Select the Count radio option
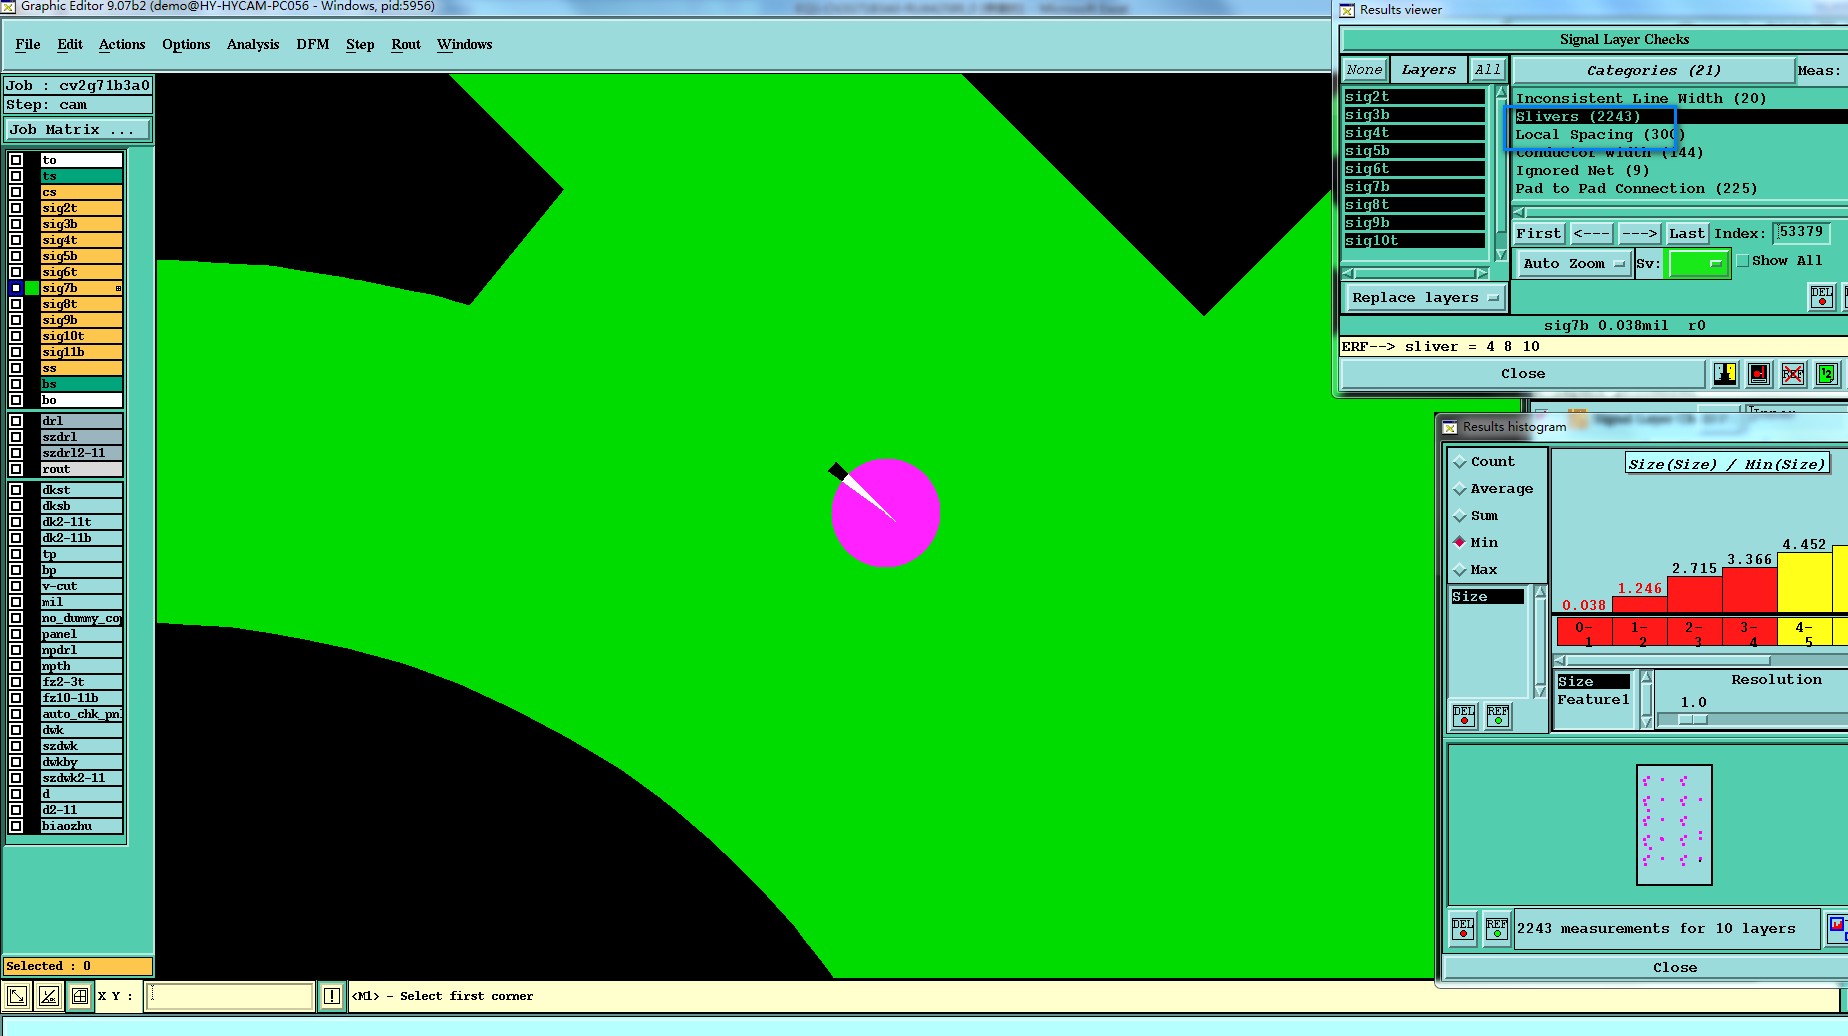 1460,462
